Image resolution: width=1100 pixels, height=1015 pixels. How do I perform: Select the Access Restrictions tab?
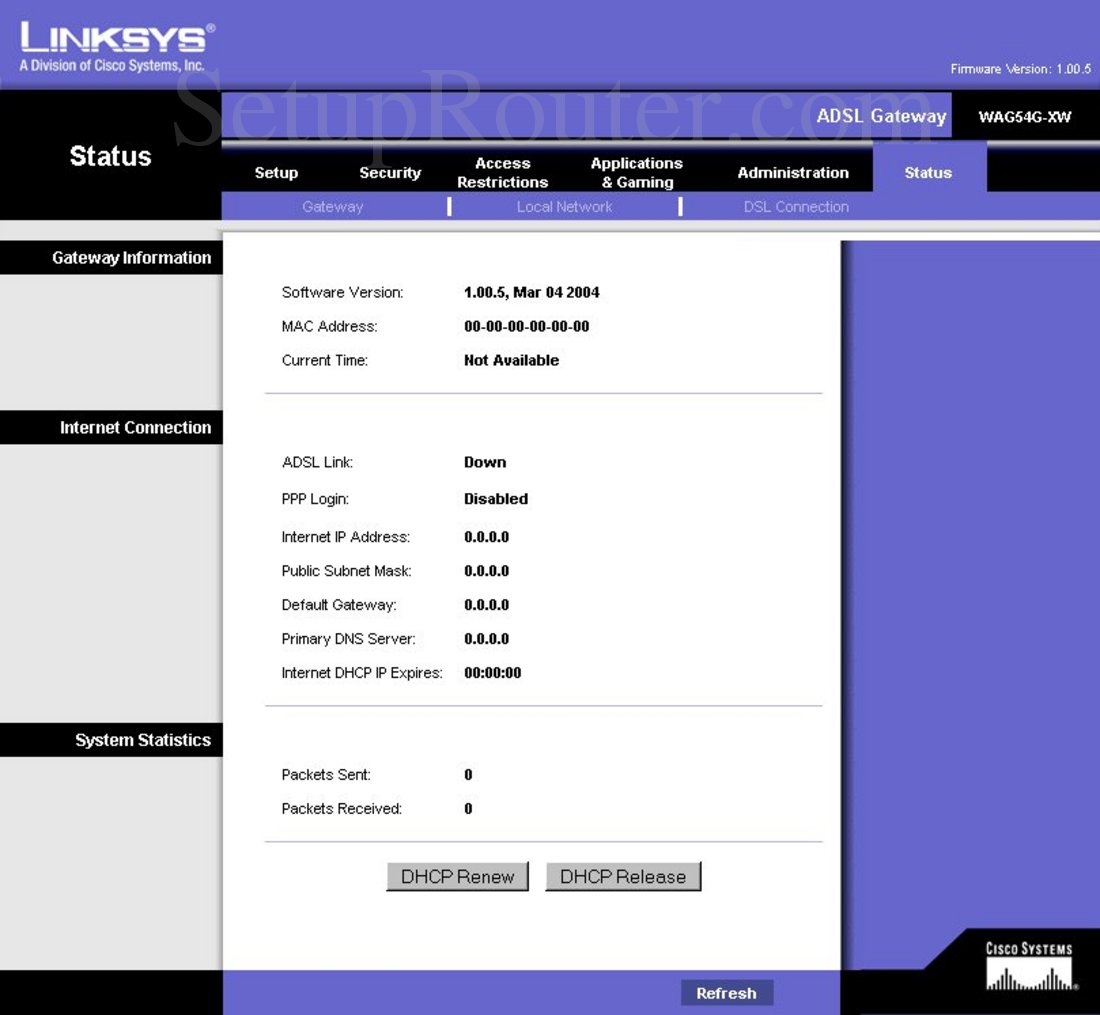503,172
